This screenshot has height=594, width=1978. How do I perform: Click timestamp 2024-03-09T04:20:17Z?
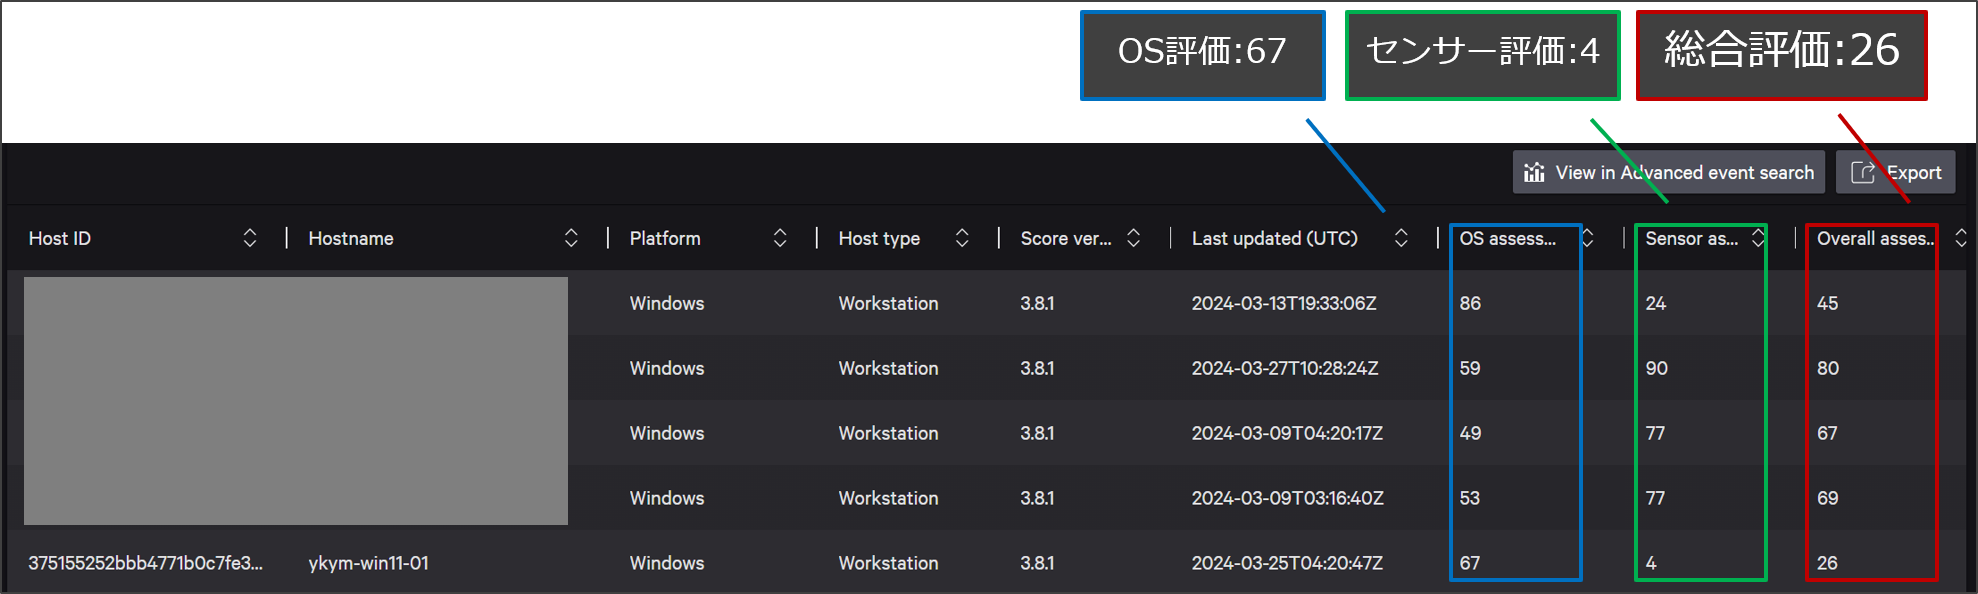pyautogui.click(x=1287, y=433)
